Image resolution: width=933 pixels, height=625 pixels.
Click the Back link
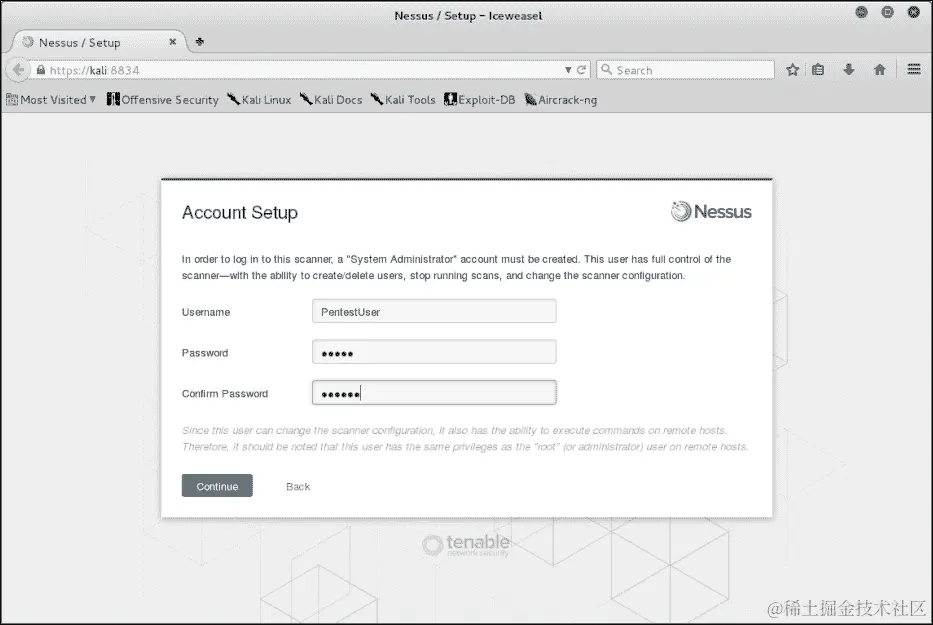point(298,486)
